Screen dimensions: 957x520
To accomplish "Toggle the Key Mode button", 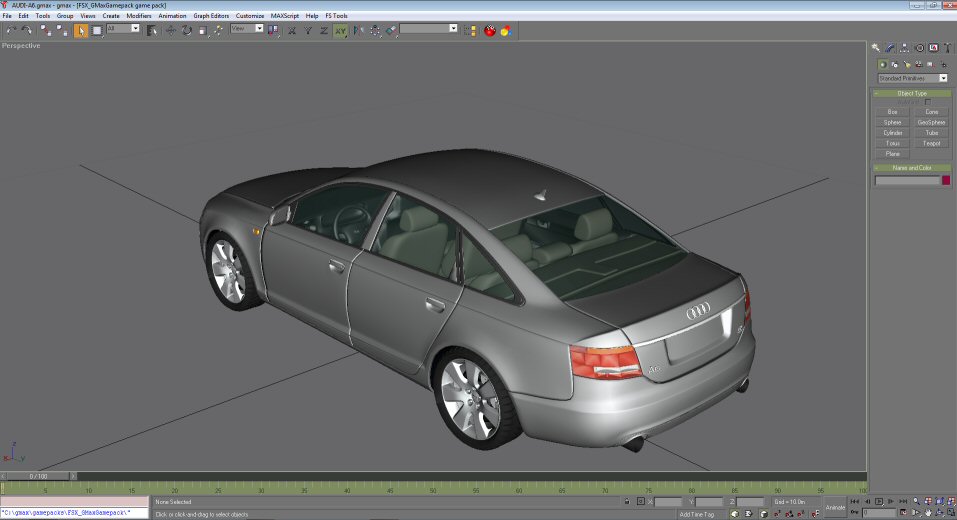I will (x=854, y=511).
